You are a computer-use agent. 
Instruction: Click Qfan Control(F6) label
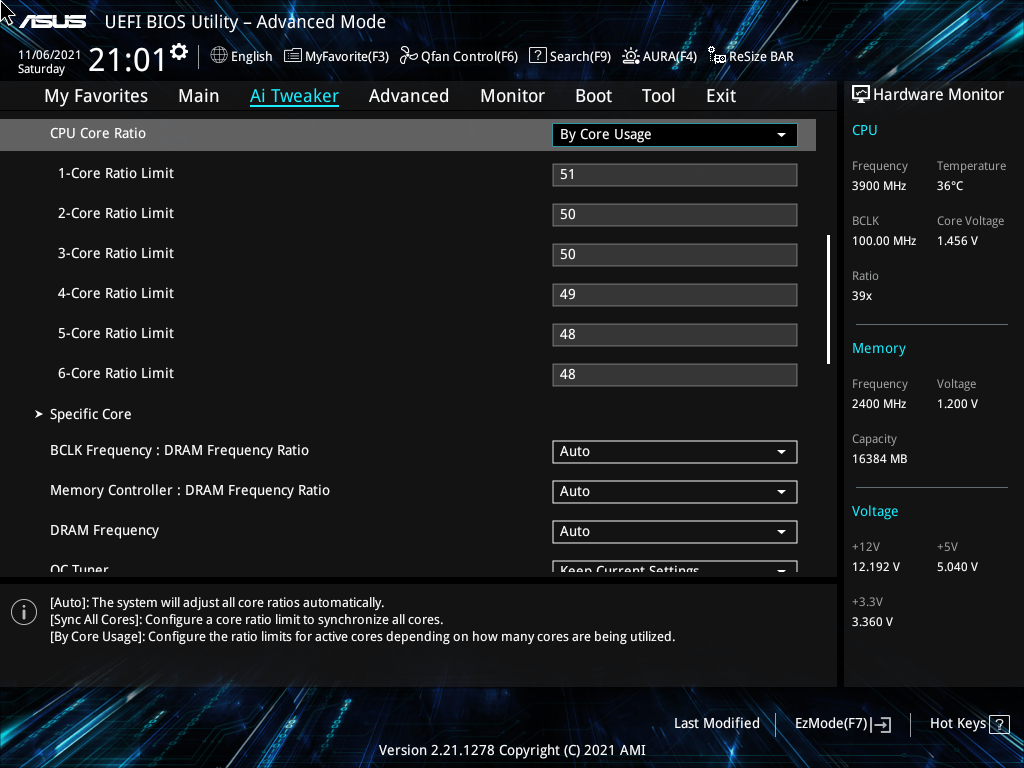(x=470, y=57)
